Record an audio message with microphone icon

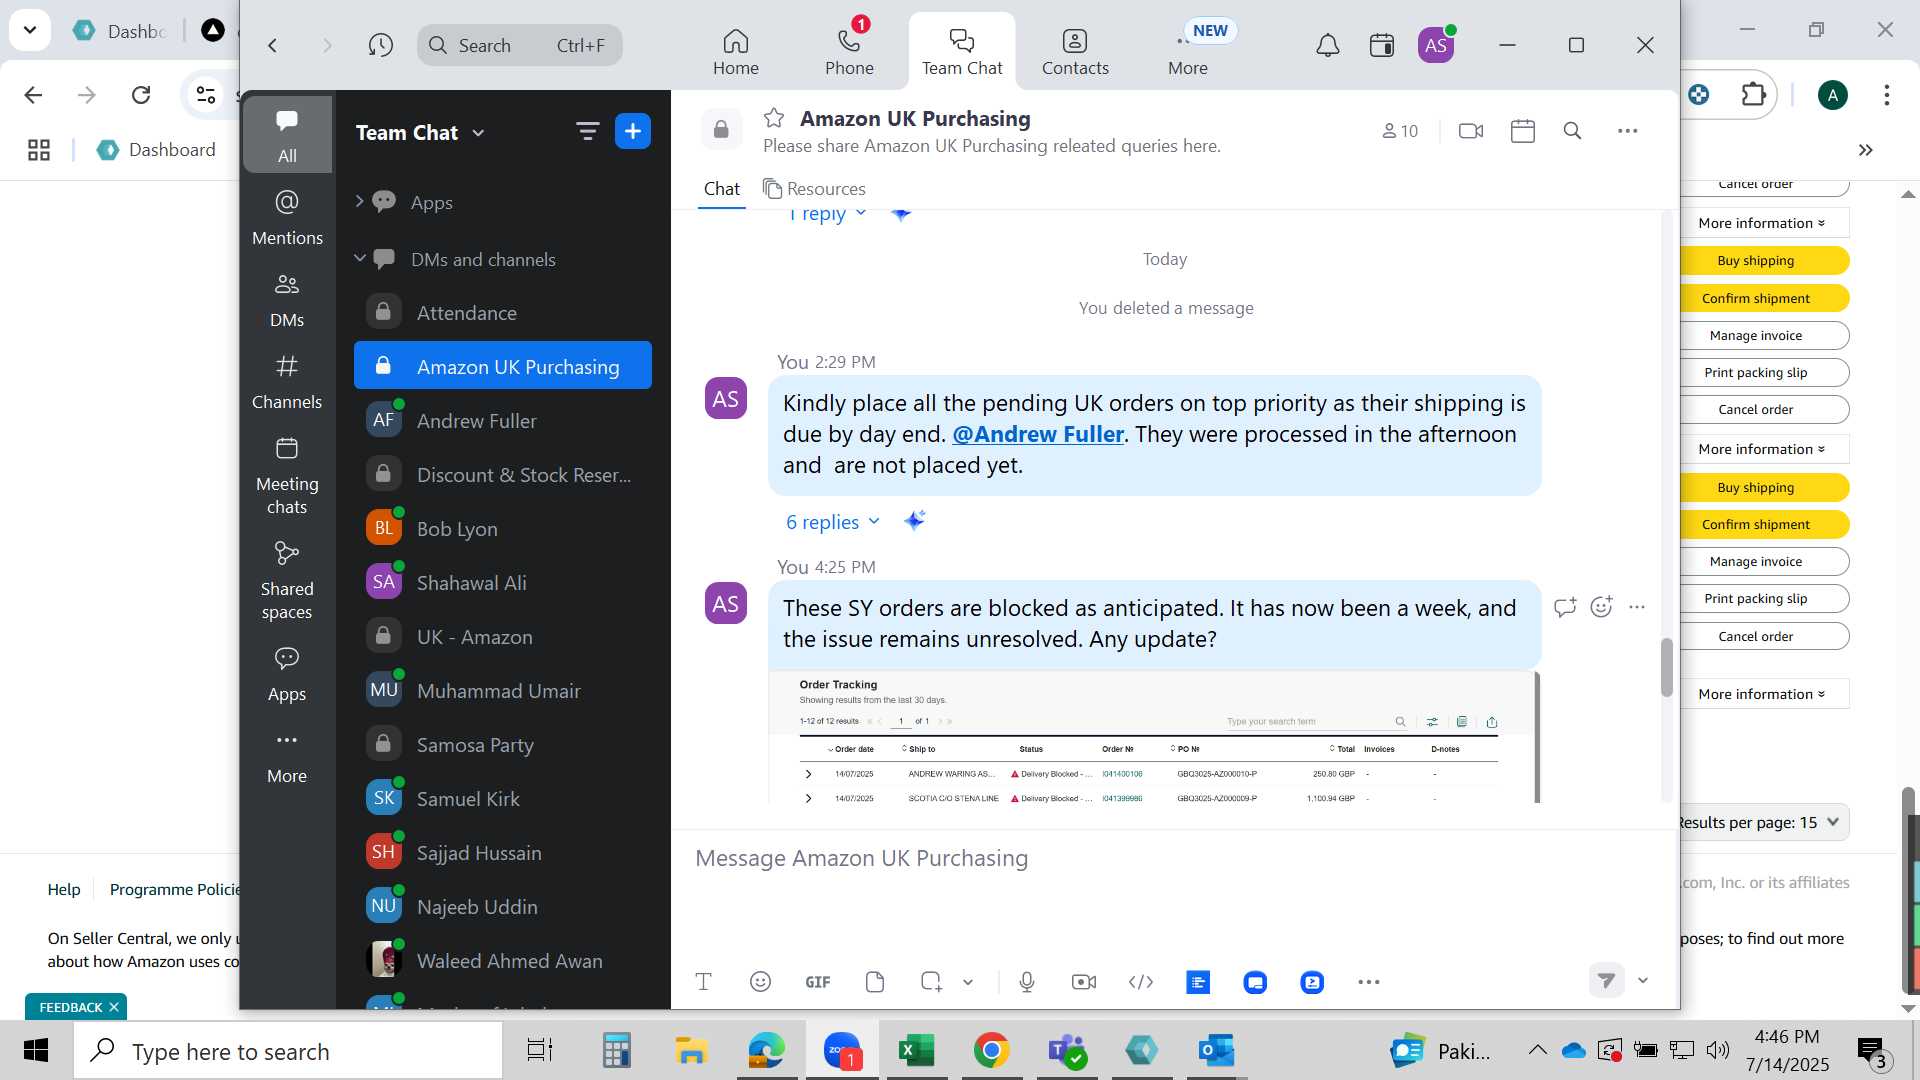pos(1027,982)
